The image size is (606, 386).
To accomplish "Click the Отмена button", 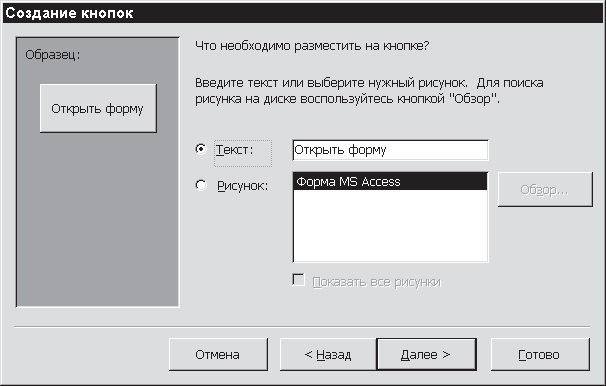I will pos(218,354).
